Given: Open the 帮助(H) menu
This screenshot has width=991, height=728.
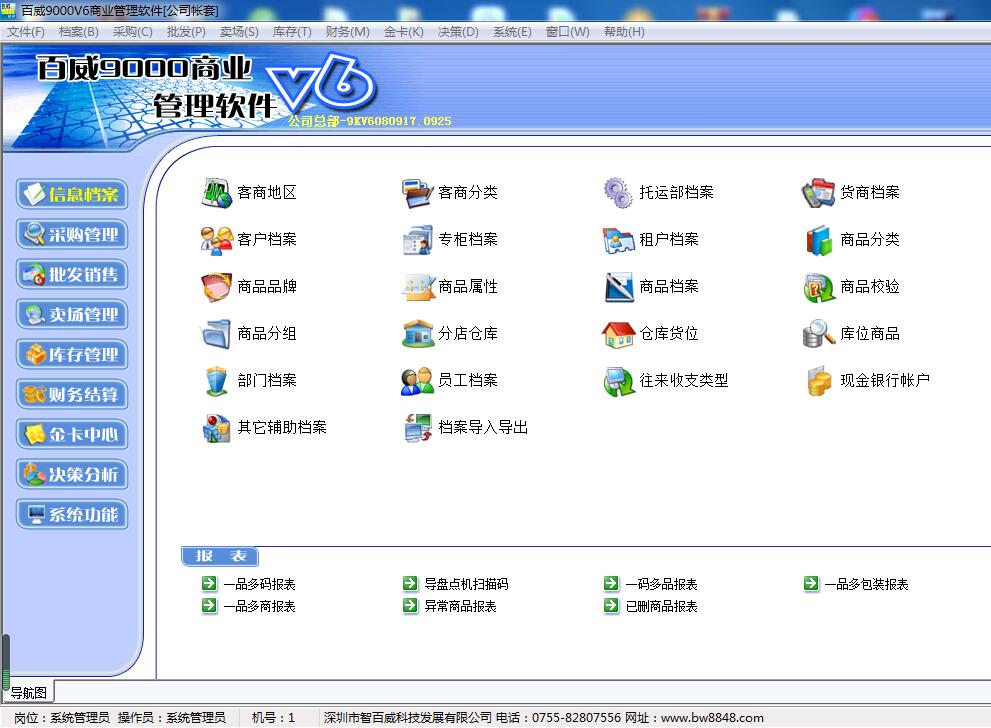Looking at the screenshot, I should (624, 32).
